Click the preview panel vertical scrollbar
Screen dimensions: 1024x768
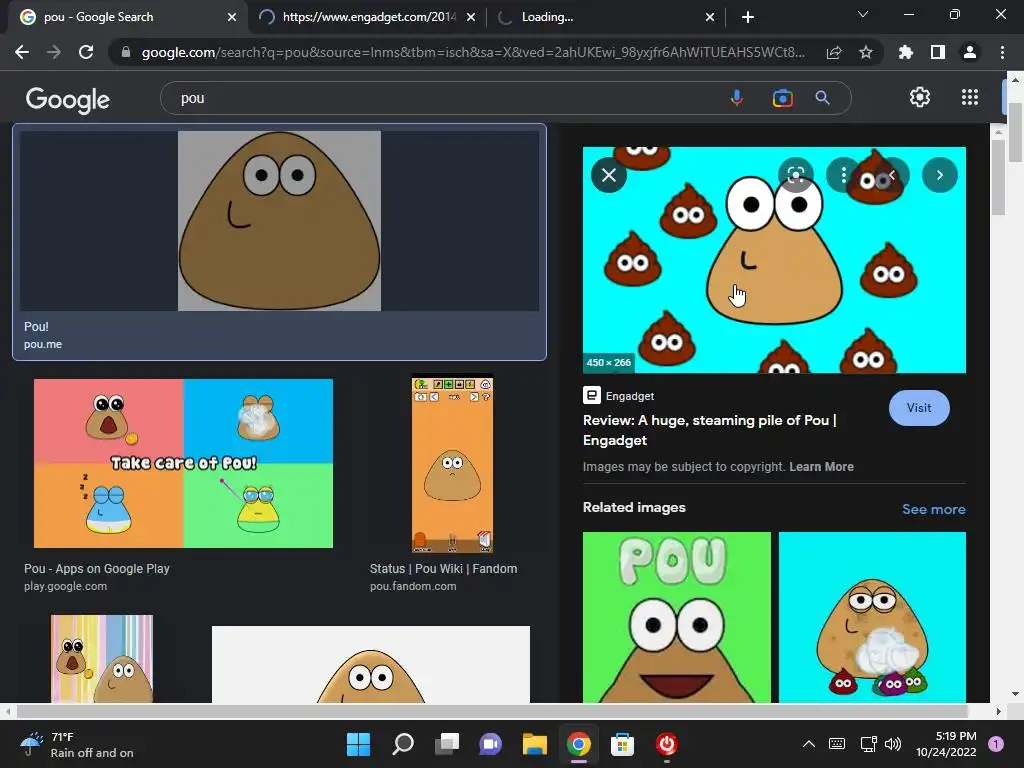pos(998,177)
